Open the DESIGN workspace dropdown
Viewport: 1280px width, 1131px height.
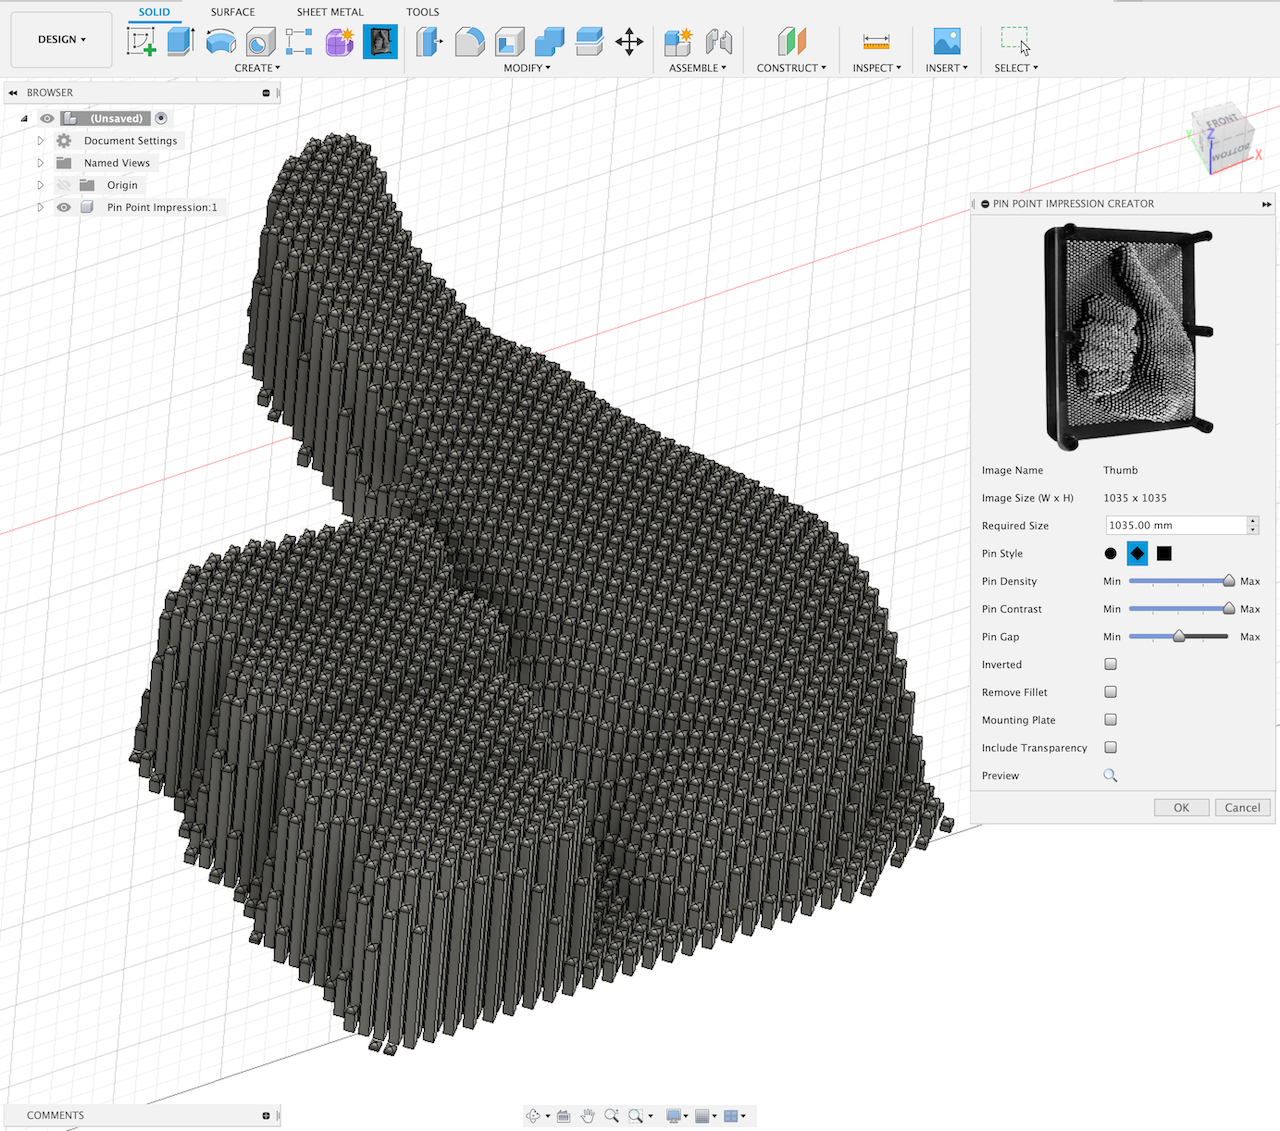61,40
